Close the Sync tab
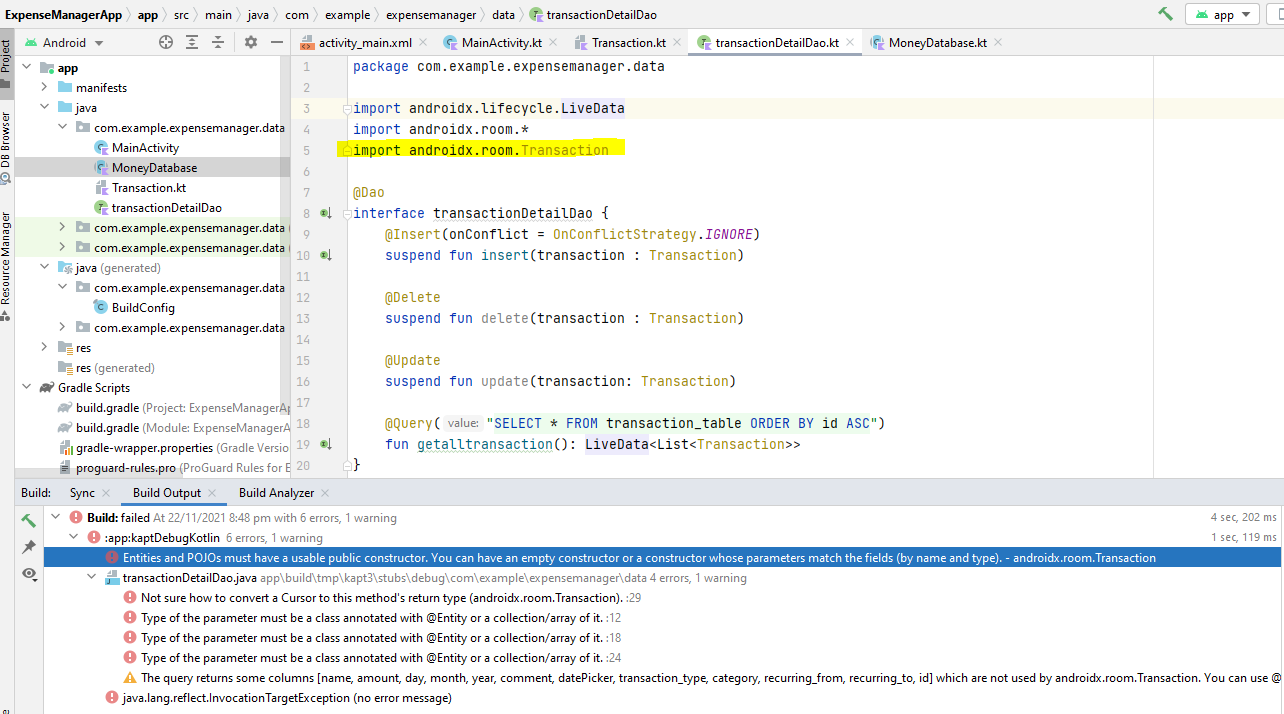 106,493
